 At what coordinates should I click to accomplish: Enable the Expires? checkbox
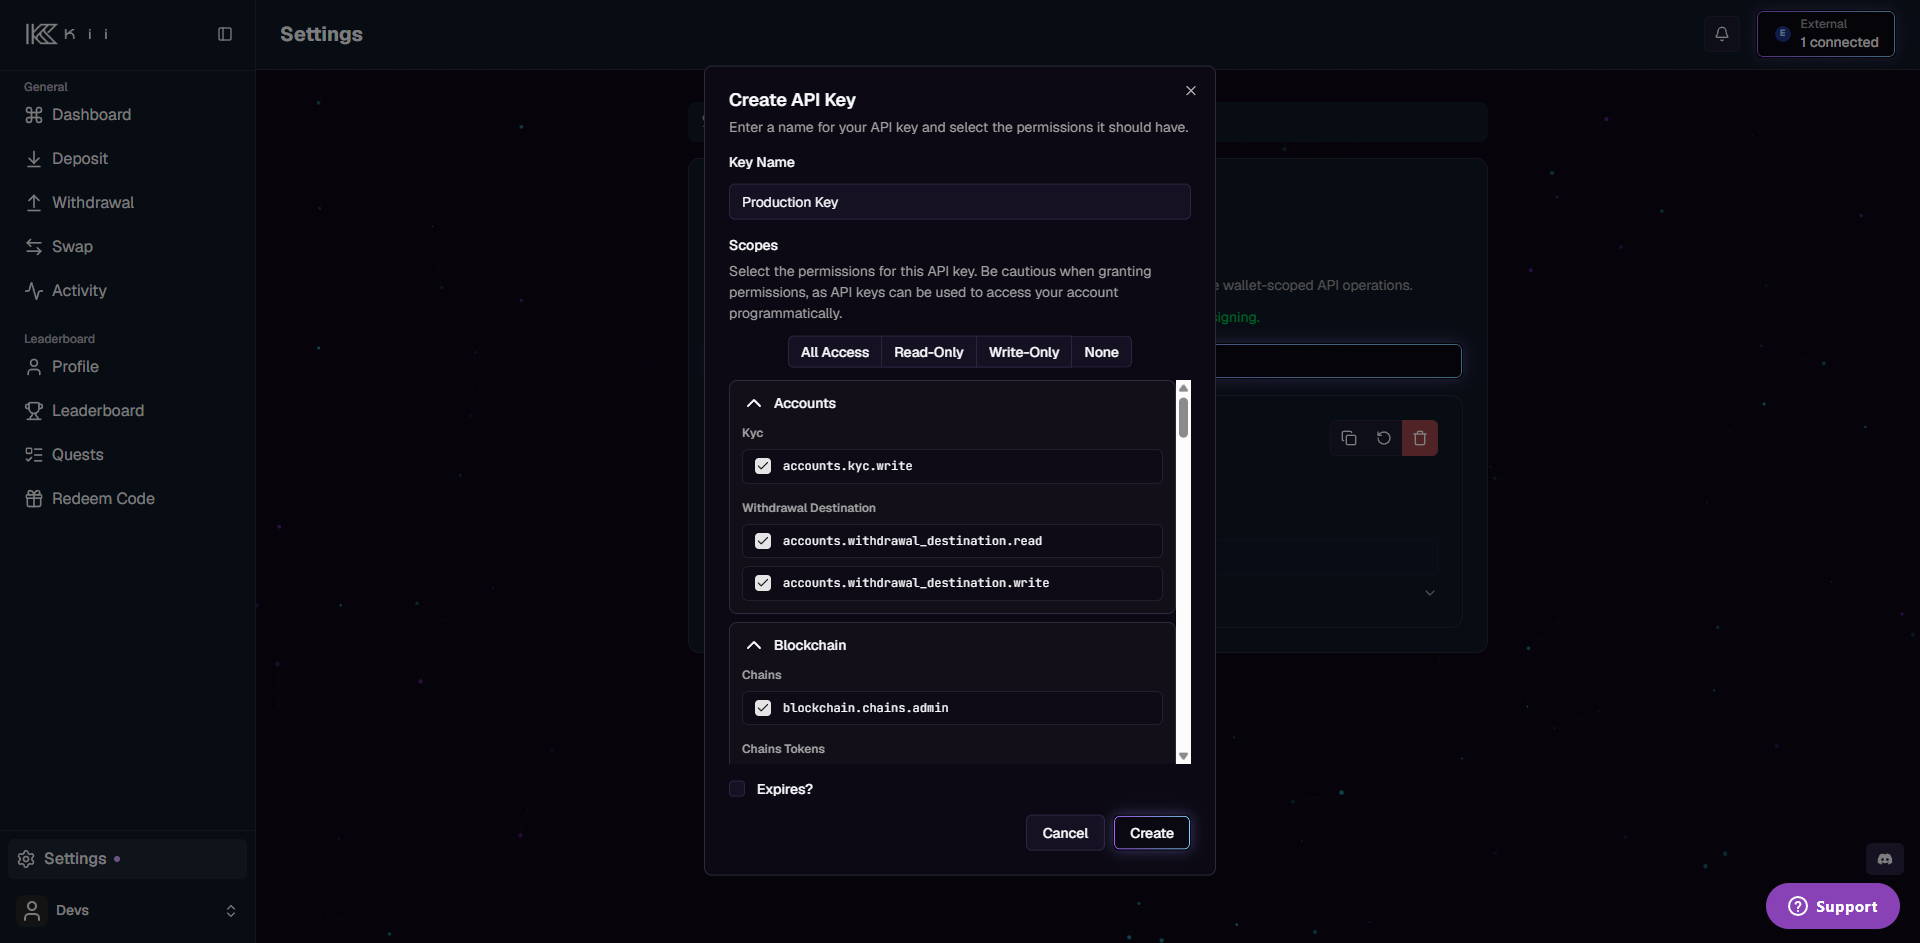point(737,789)
